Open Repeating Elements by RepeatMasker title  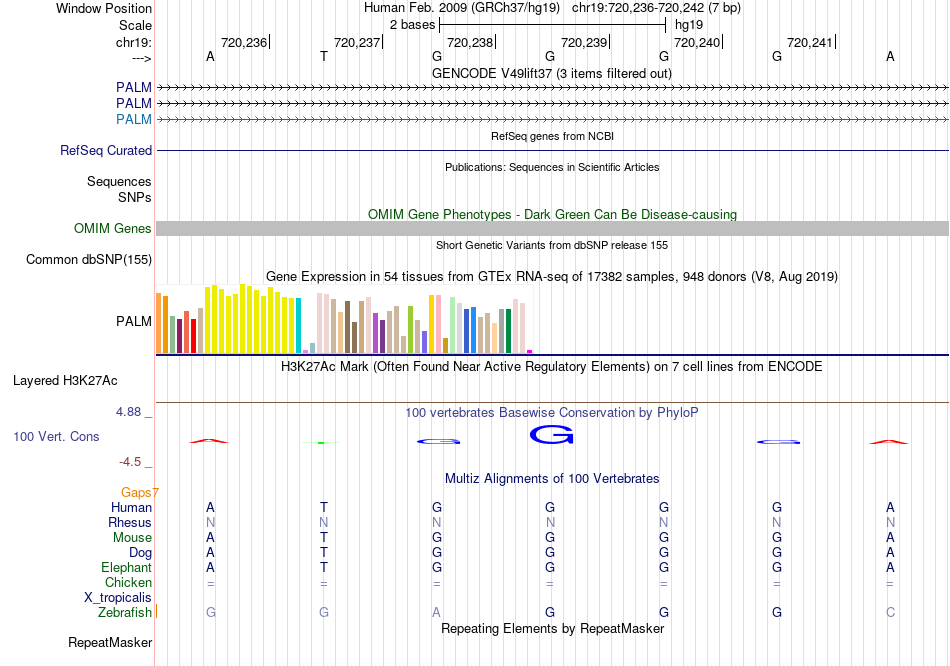552,628
